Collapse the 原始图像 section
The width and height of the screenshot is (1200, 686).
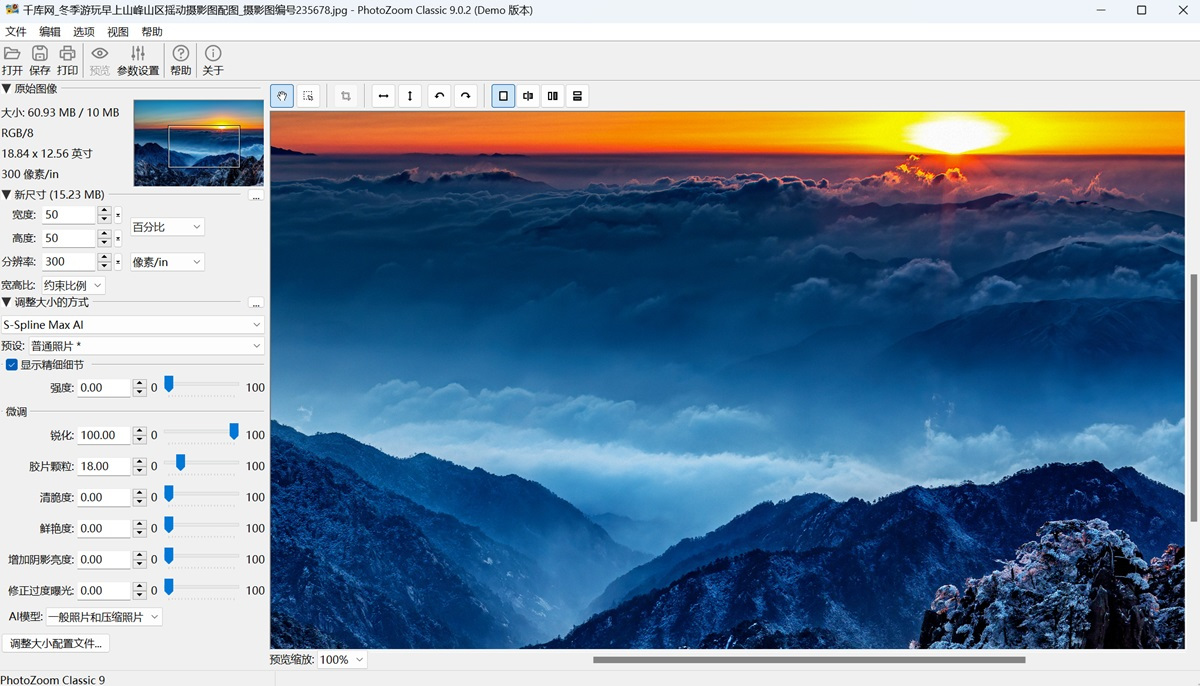coord(7,89)
